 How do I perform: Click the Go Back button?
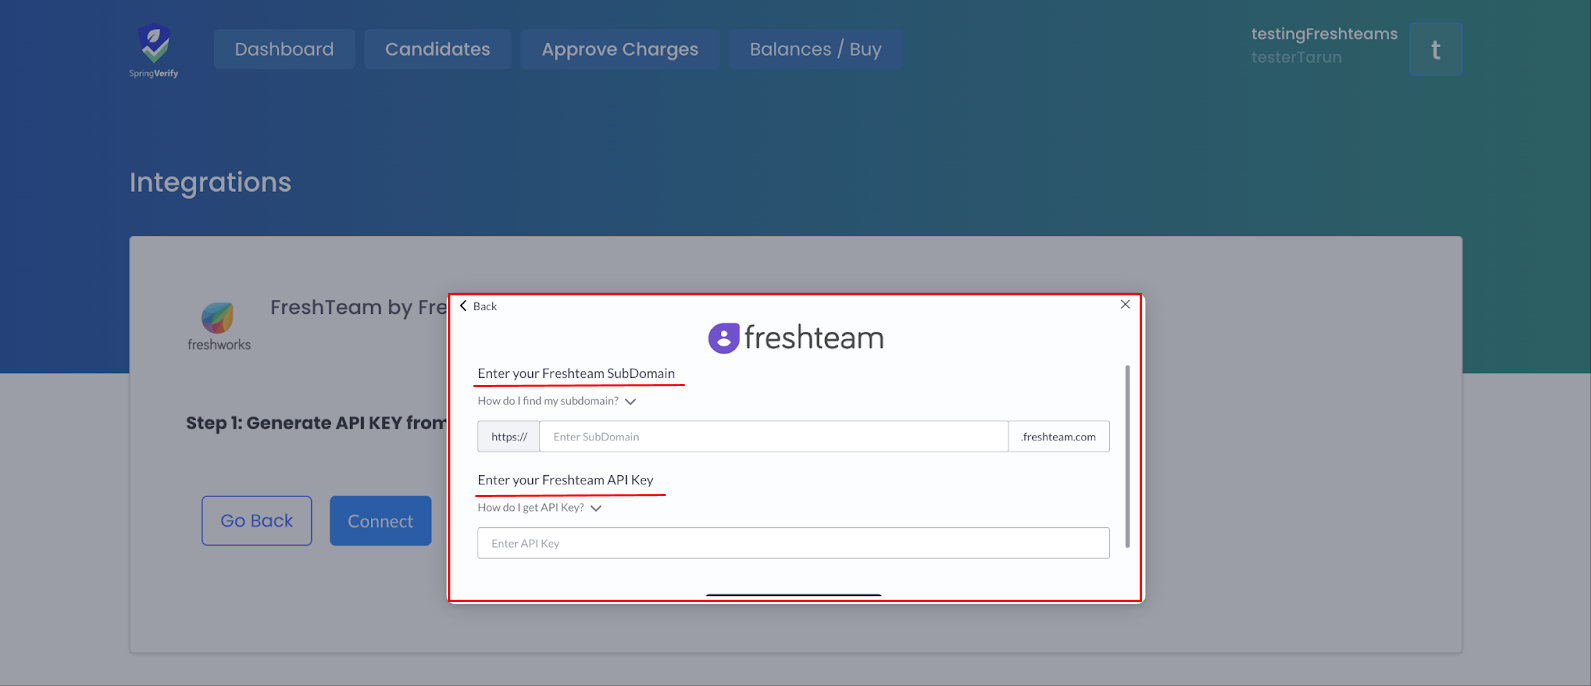256,520
